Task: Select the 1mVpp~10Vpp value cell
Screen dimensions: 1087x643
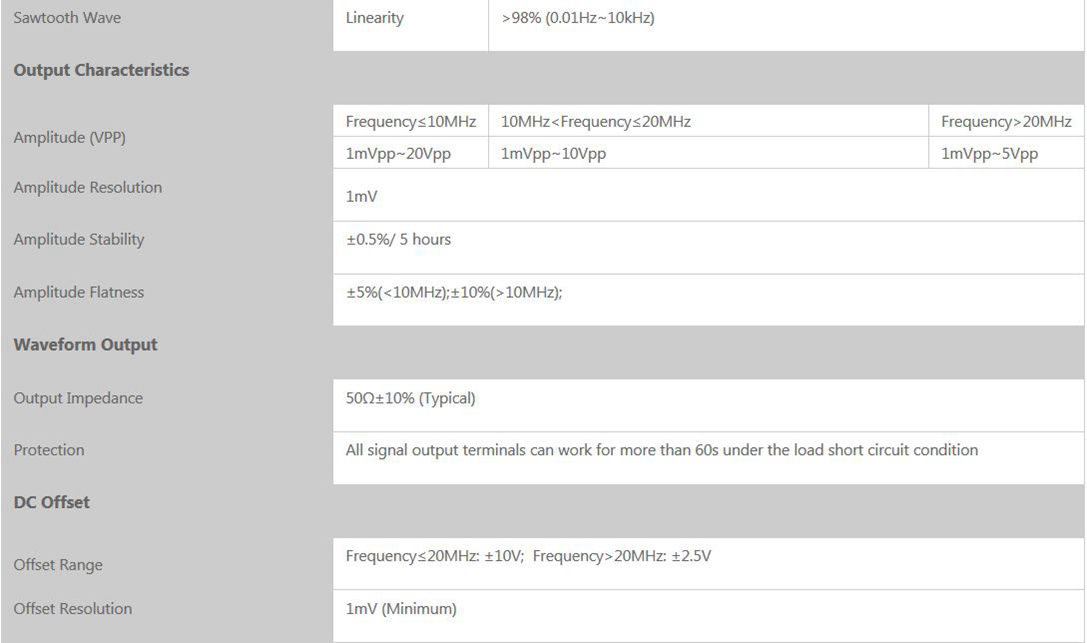Action: coord(553,154)
